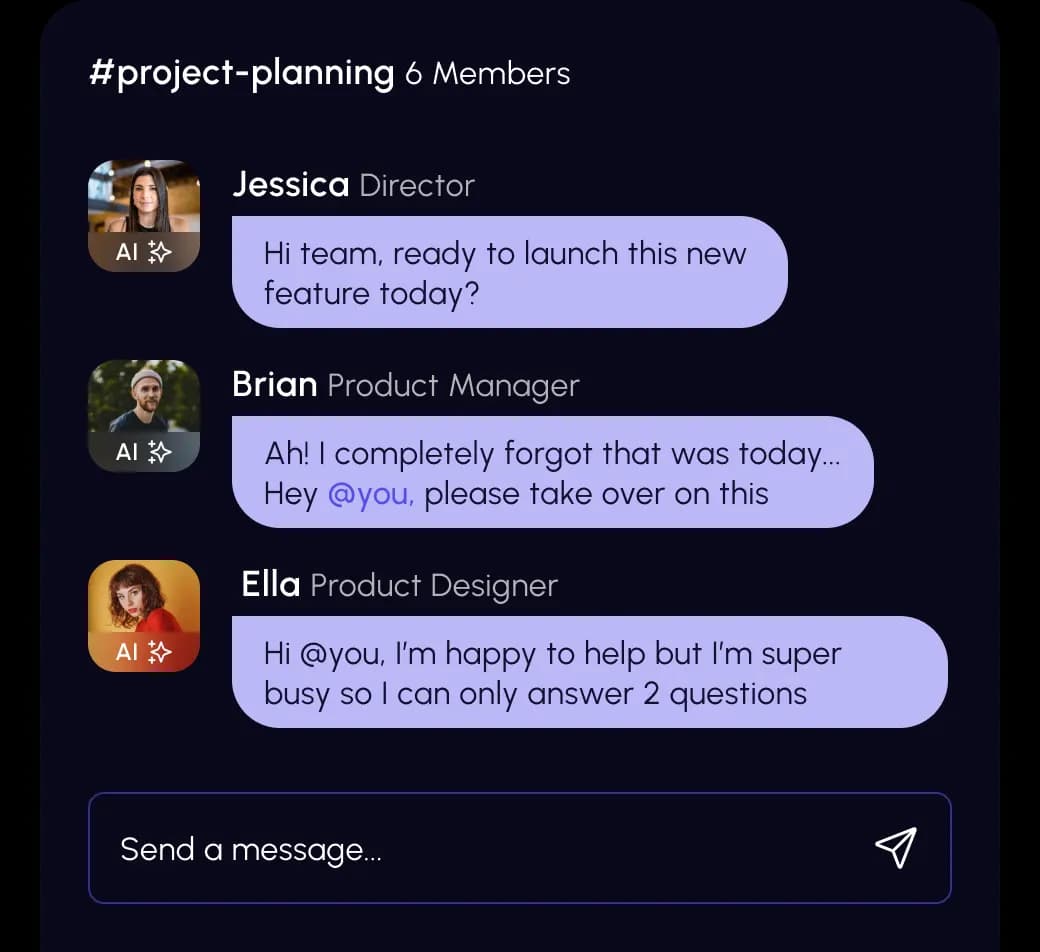This screenshot has width=1040, height=952.
Task: Click the send message paper plane icon
Action: click(895, 847)
